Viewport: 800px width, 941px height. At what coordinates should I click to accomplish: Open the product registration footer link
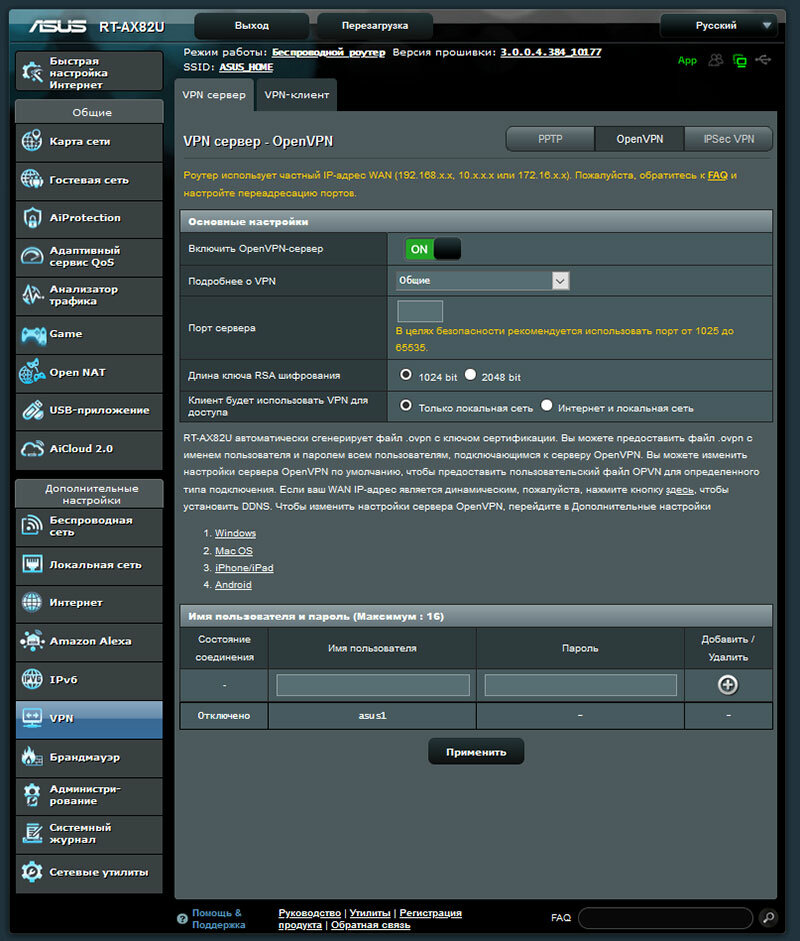tap(370, 919)
